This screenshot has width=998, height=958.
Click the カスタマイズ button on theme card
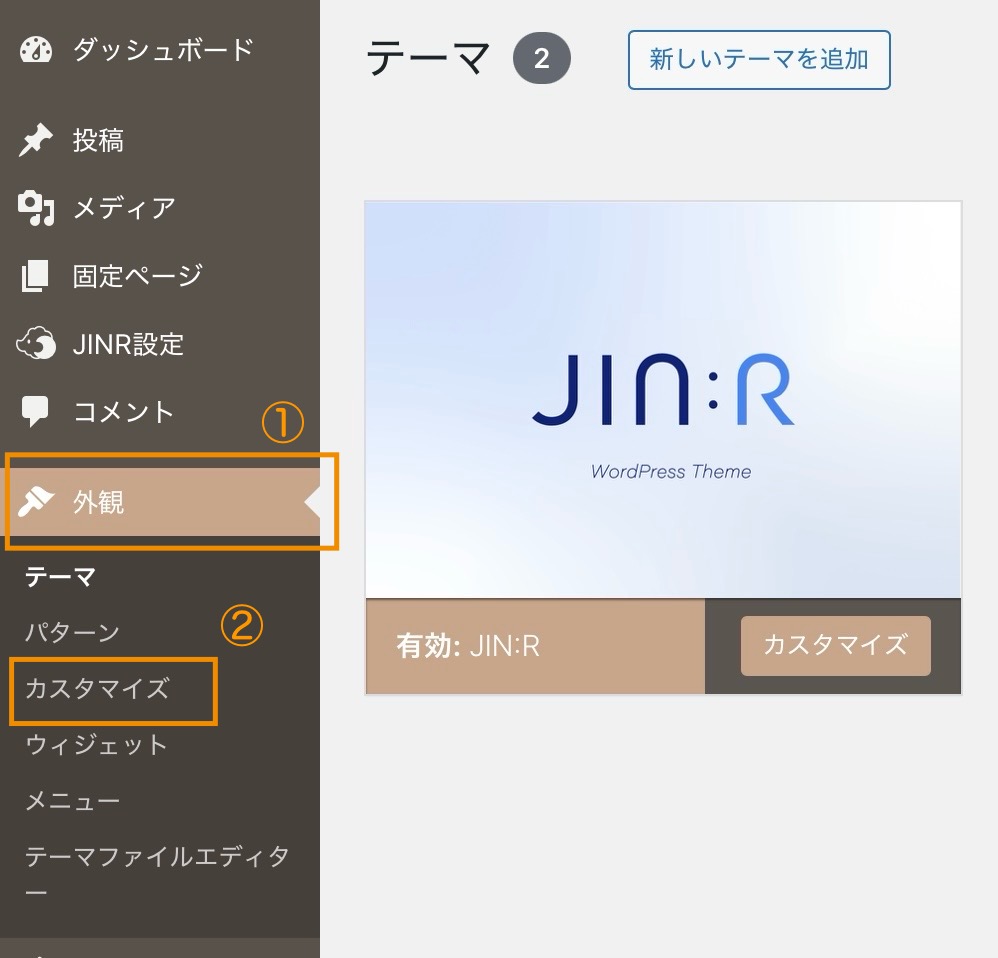pyautogui.click(x=836, y=645)
